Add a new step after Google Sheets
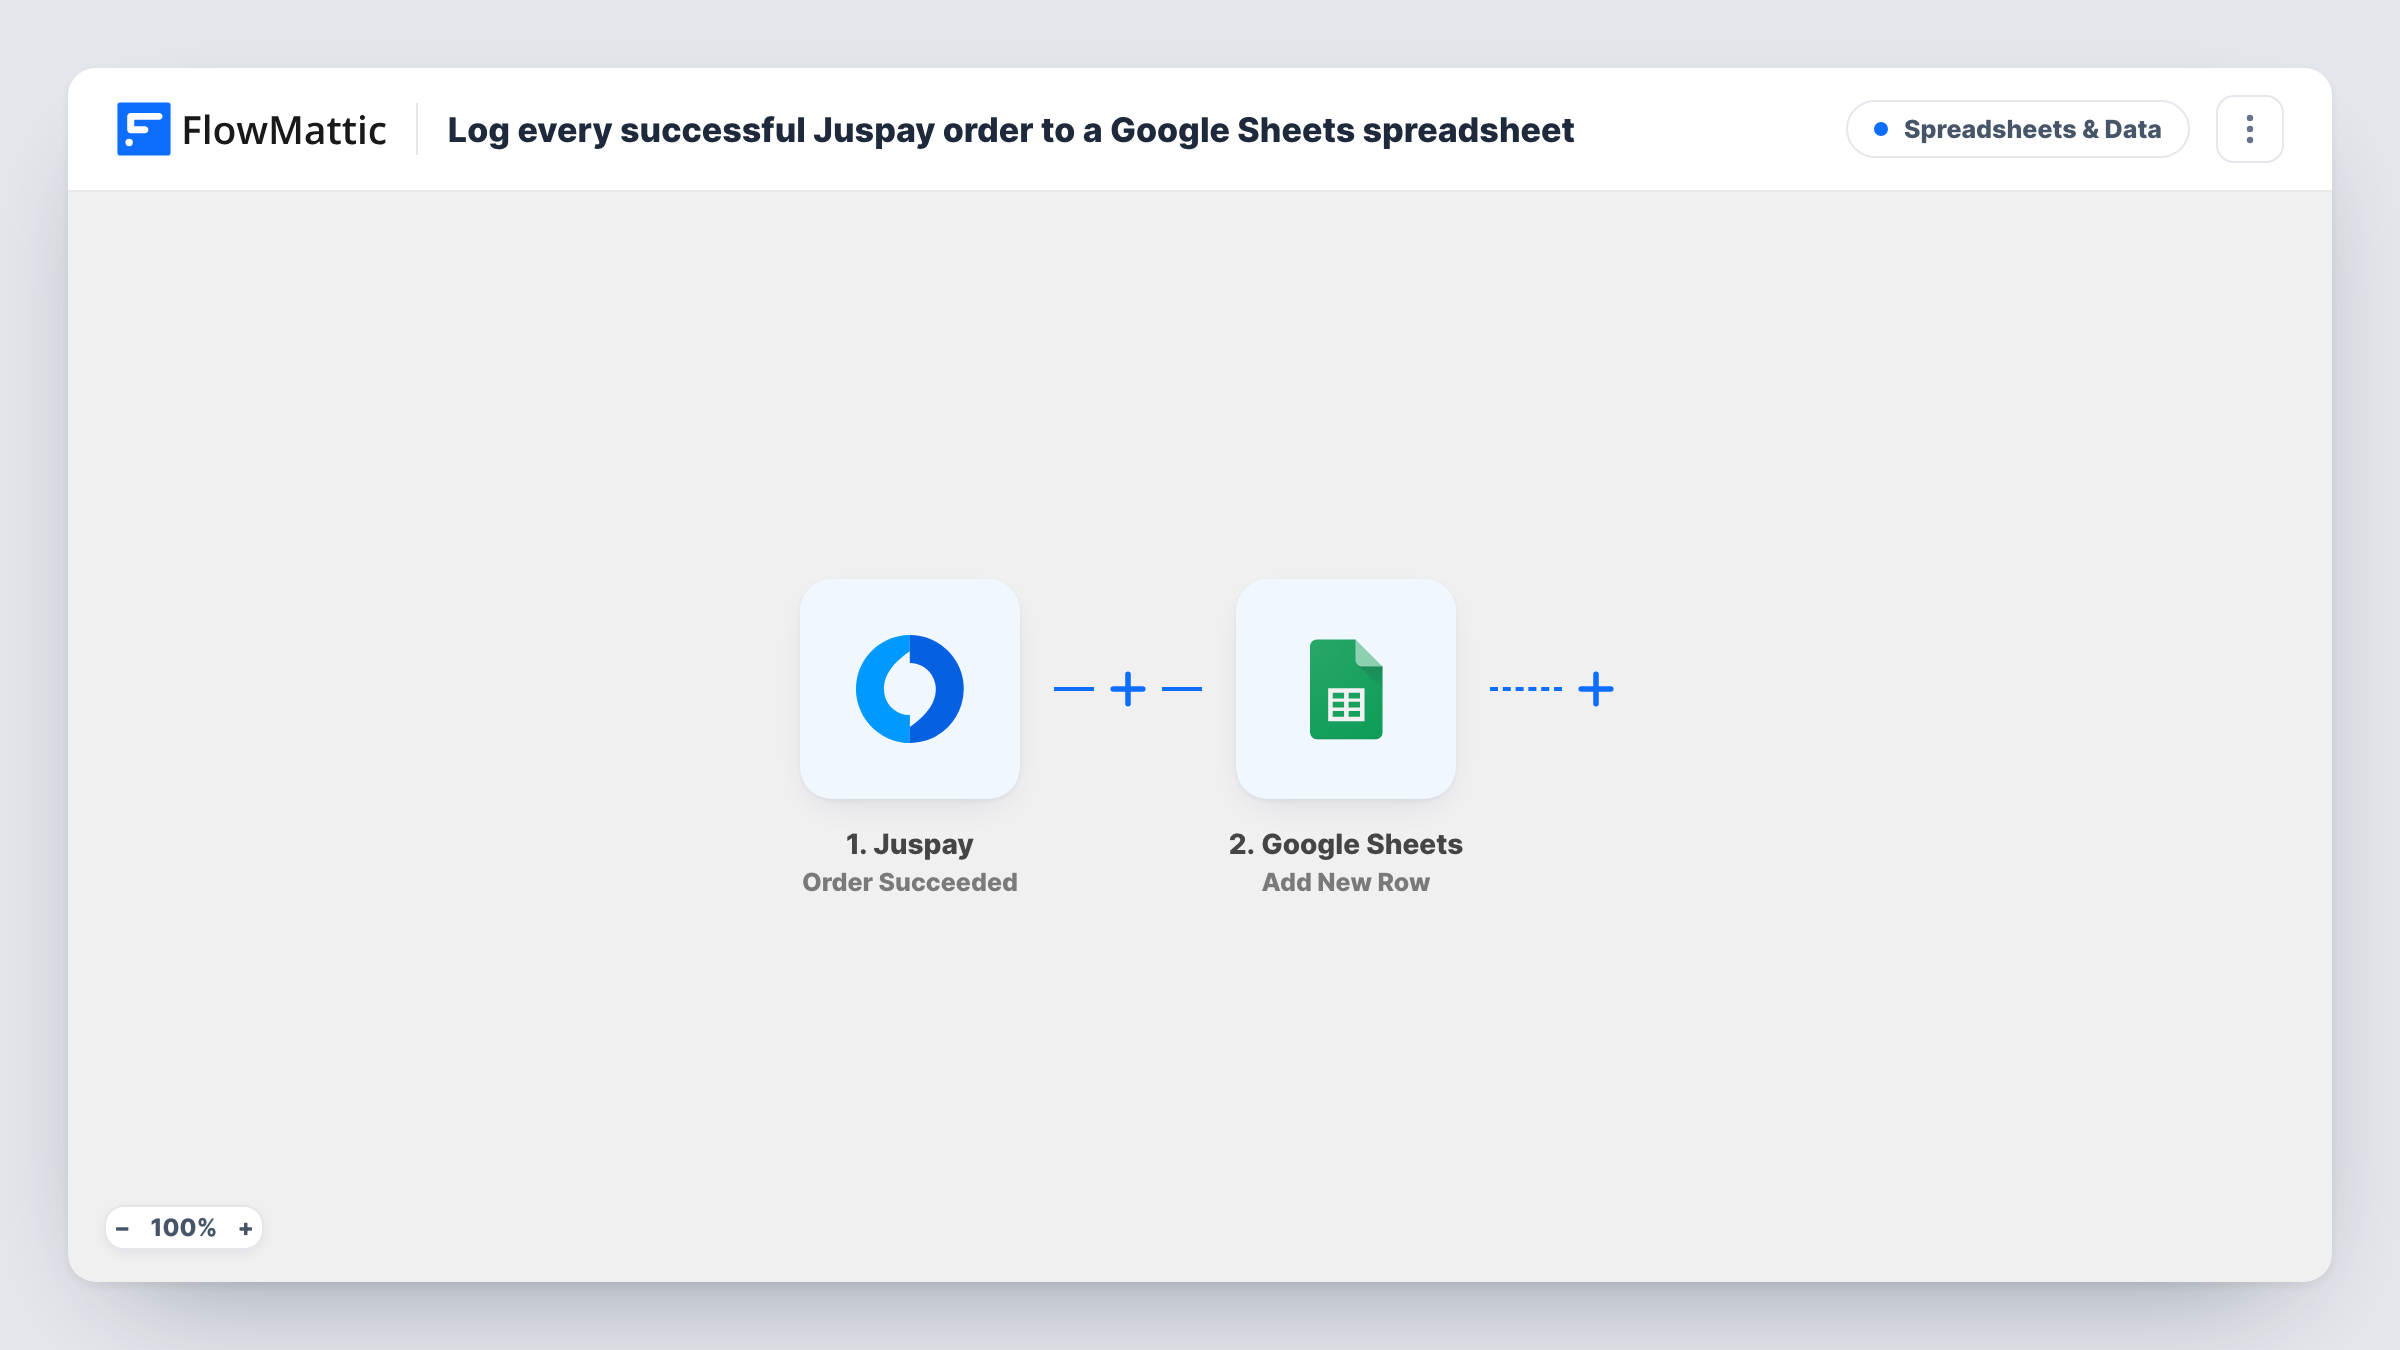This screenshot has width=2400, height=1350. click(1595, 689)
